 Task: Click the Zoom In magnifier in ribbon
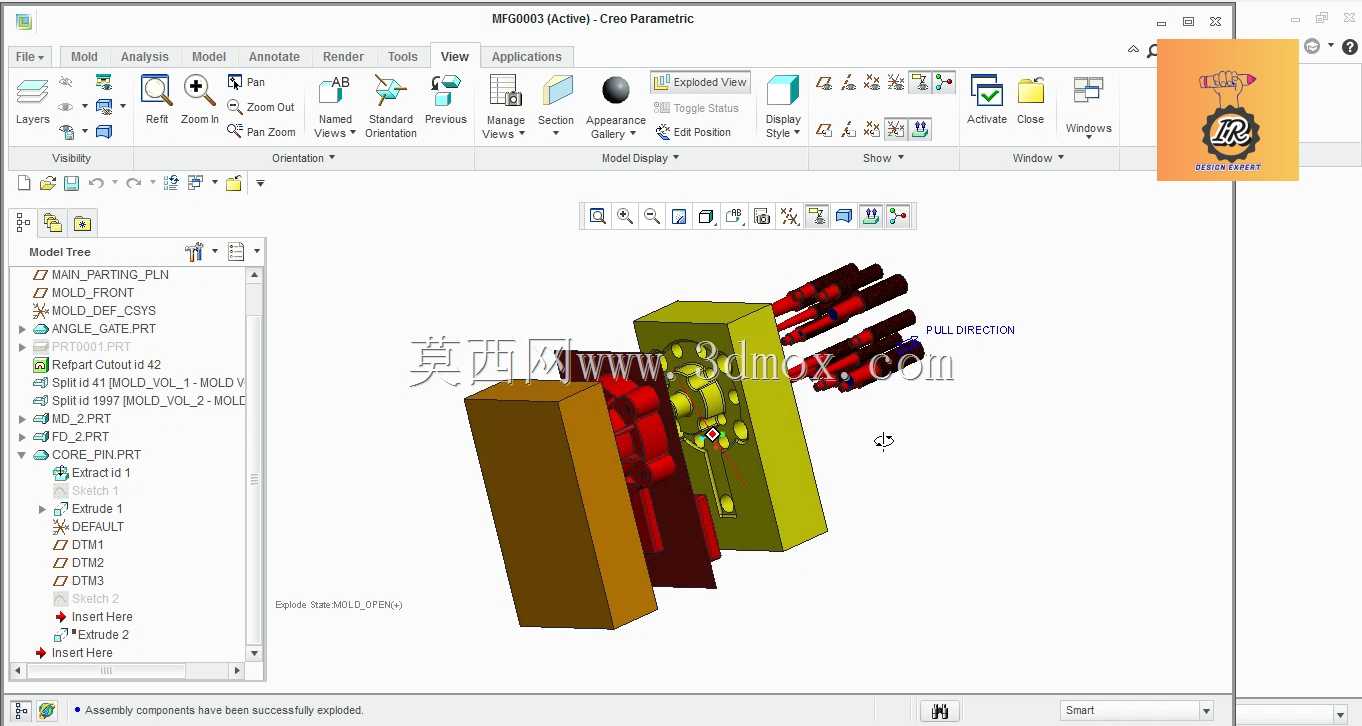tap(200, 99)
